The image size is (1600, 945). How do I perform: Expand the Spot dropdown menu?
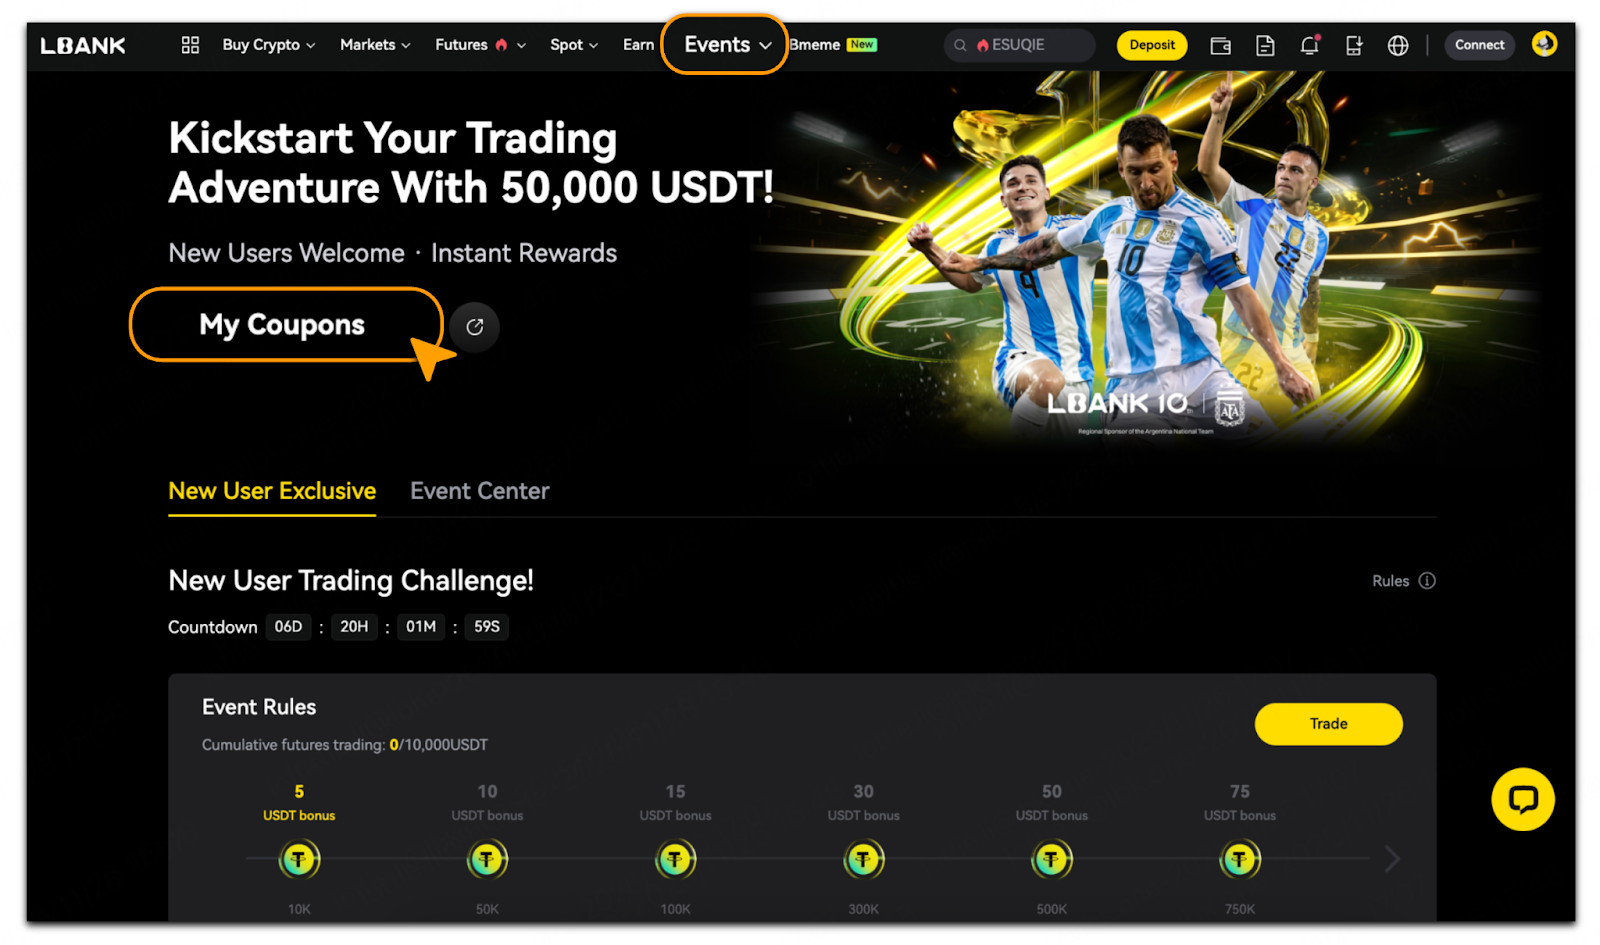574,45
